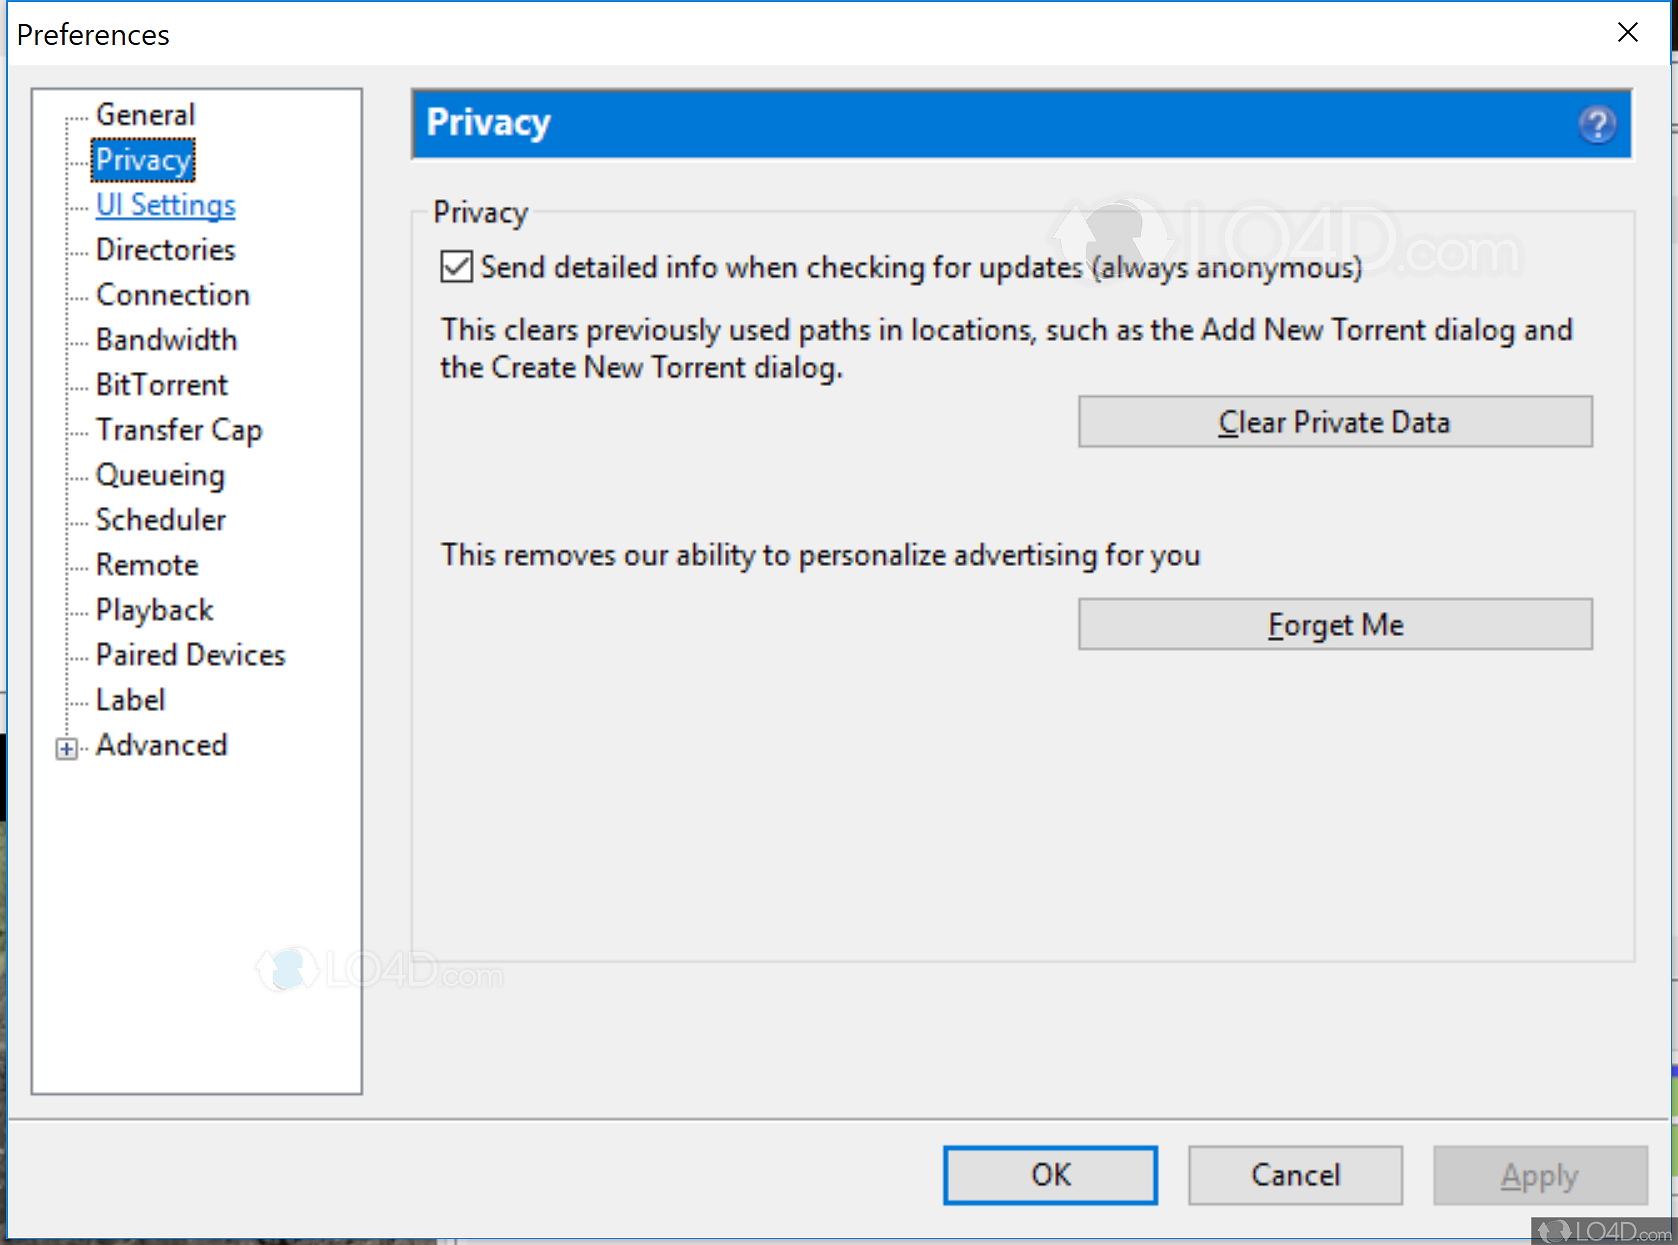Screen dimensions: 1678x1245
Task: Open the Paired Devices section
Action: tap(190, 655)
